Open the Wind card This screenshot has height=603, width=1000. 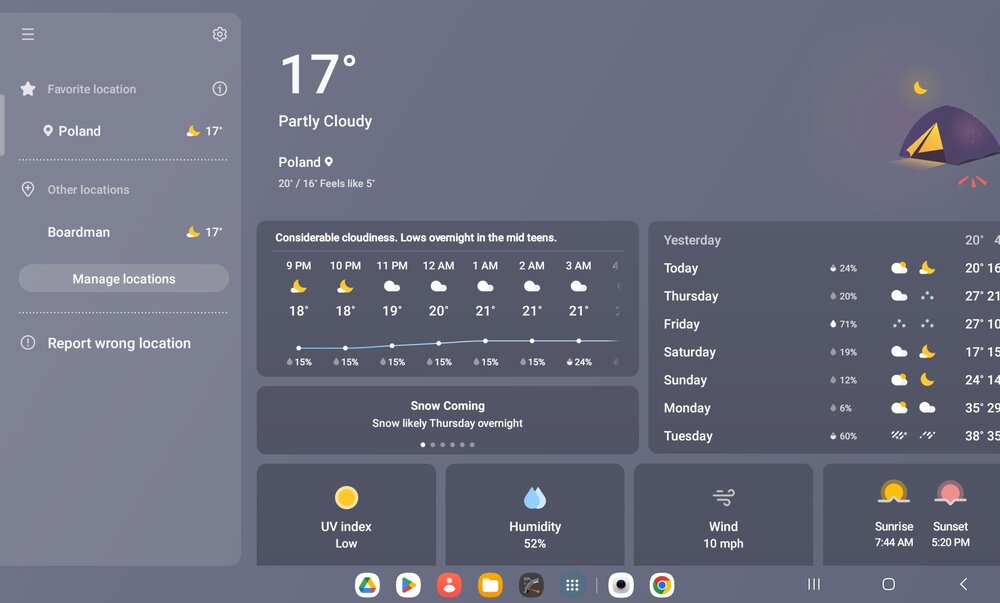(x=723, y=515)
